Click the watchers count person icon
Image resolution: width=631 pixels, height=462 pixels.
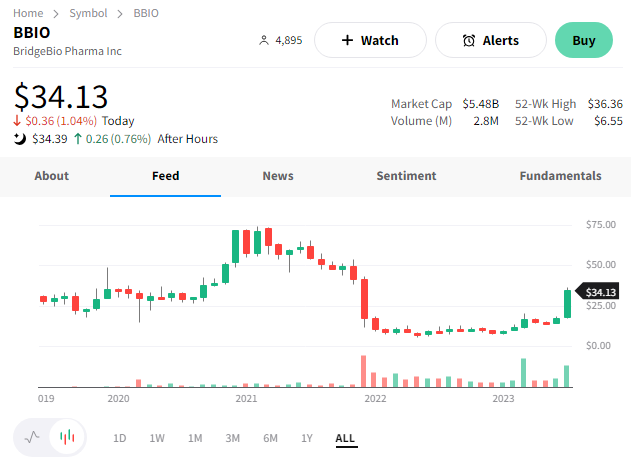coord(264,41)
